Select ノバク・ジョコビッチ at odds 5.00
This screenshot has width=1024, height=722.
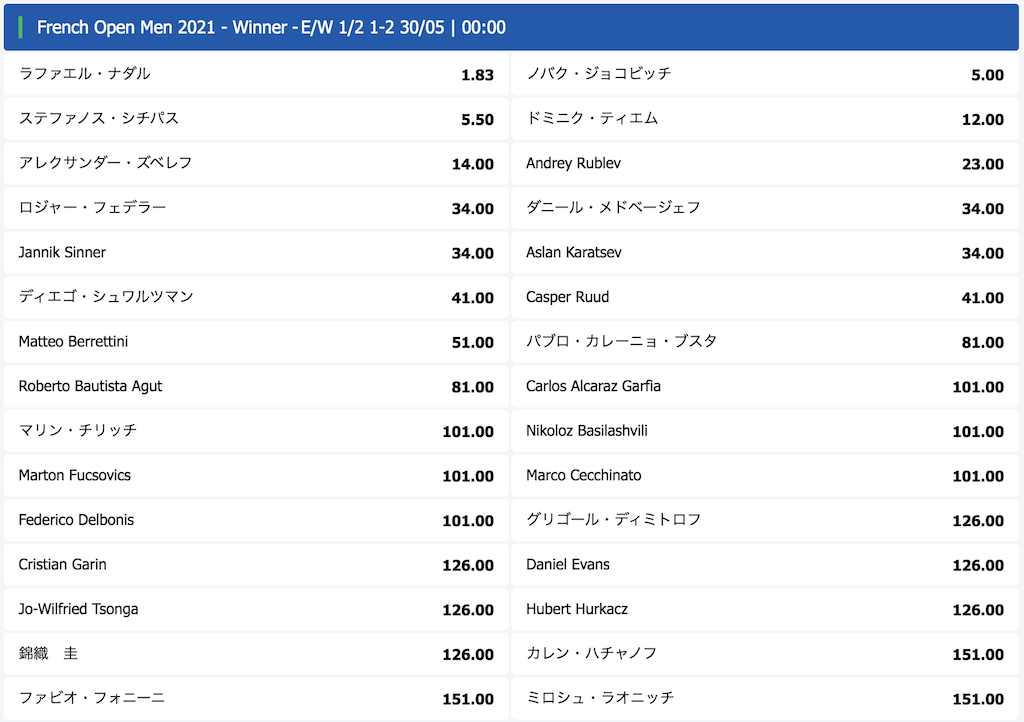coord(765,74)
